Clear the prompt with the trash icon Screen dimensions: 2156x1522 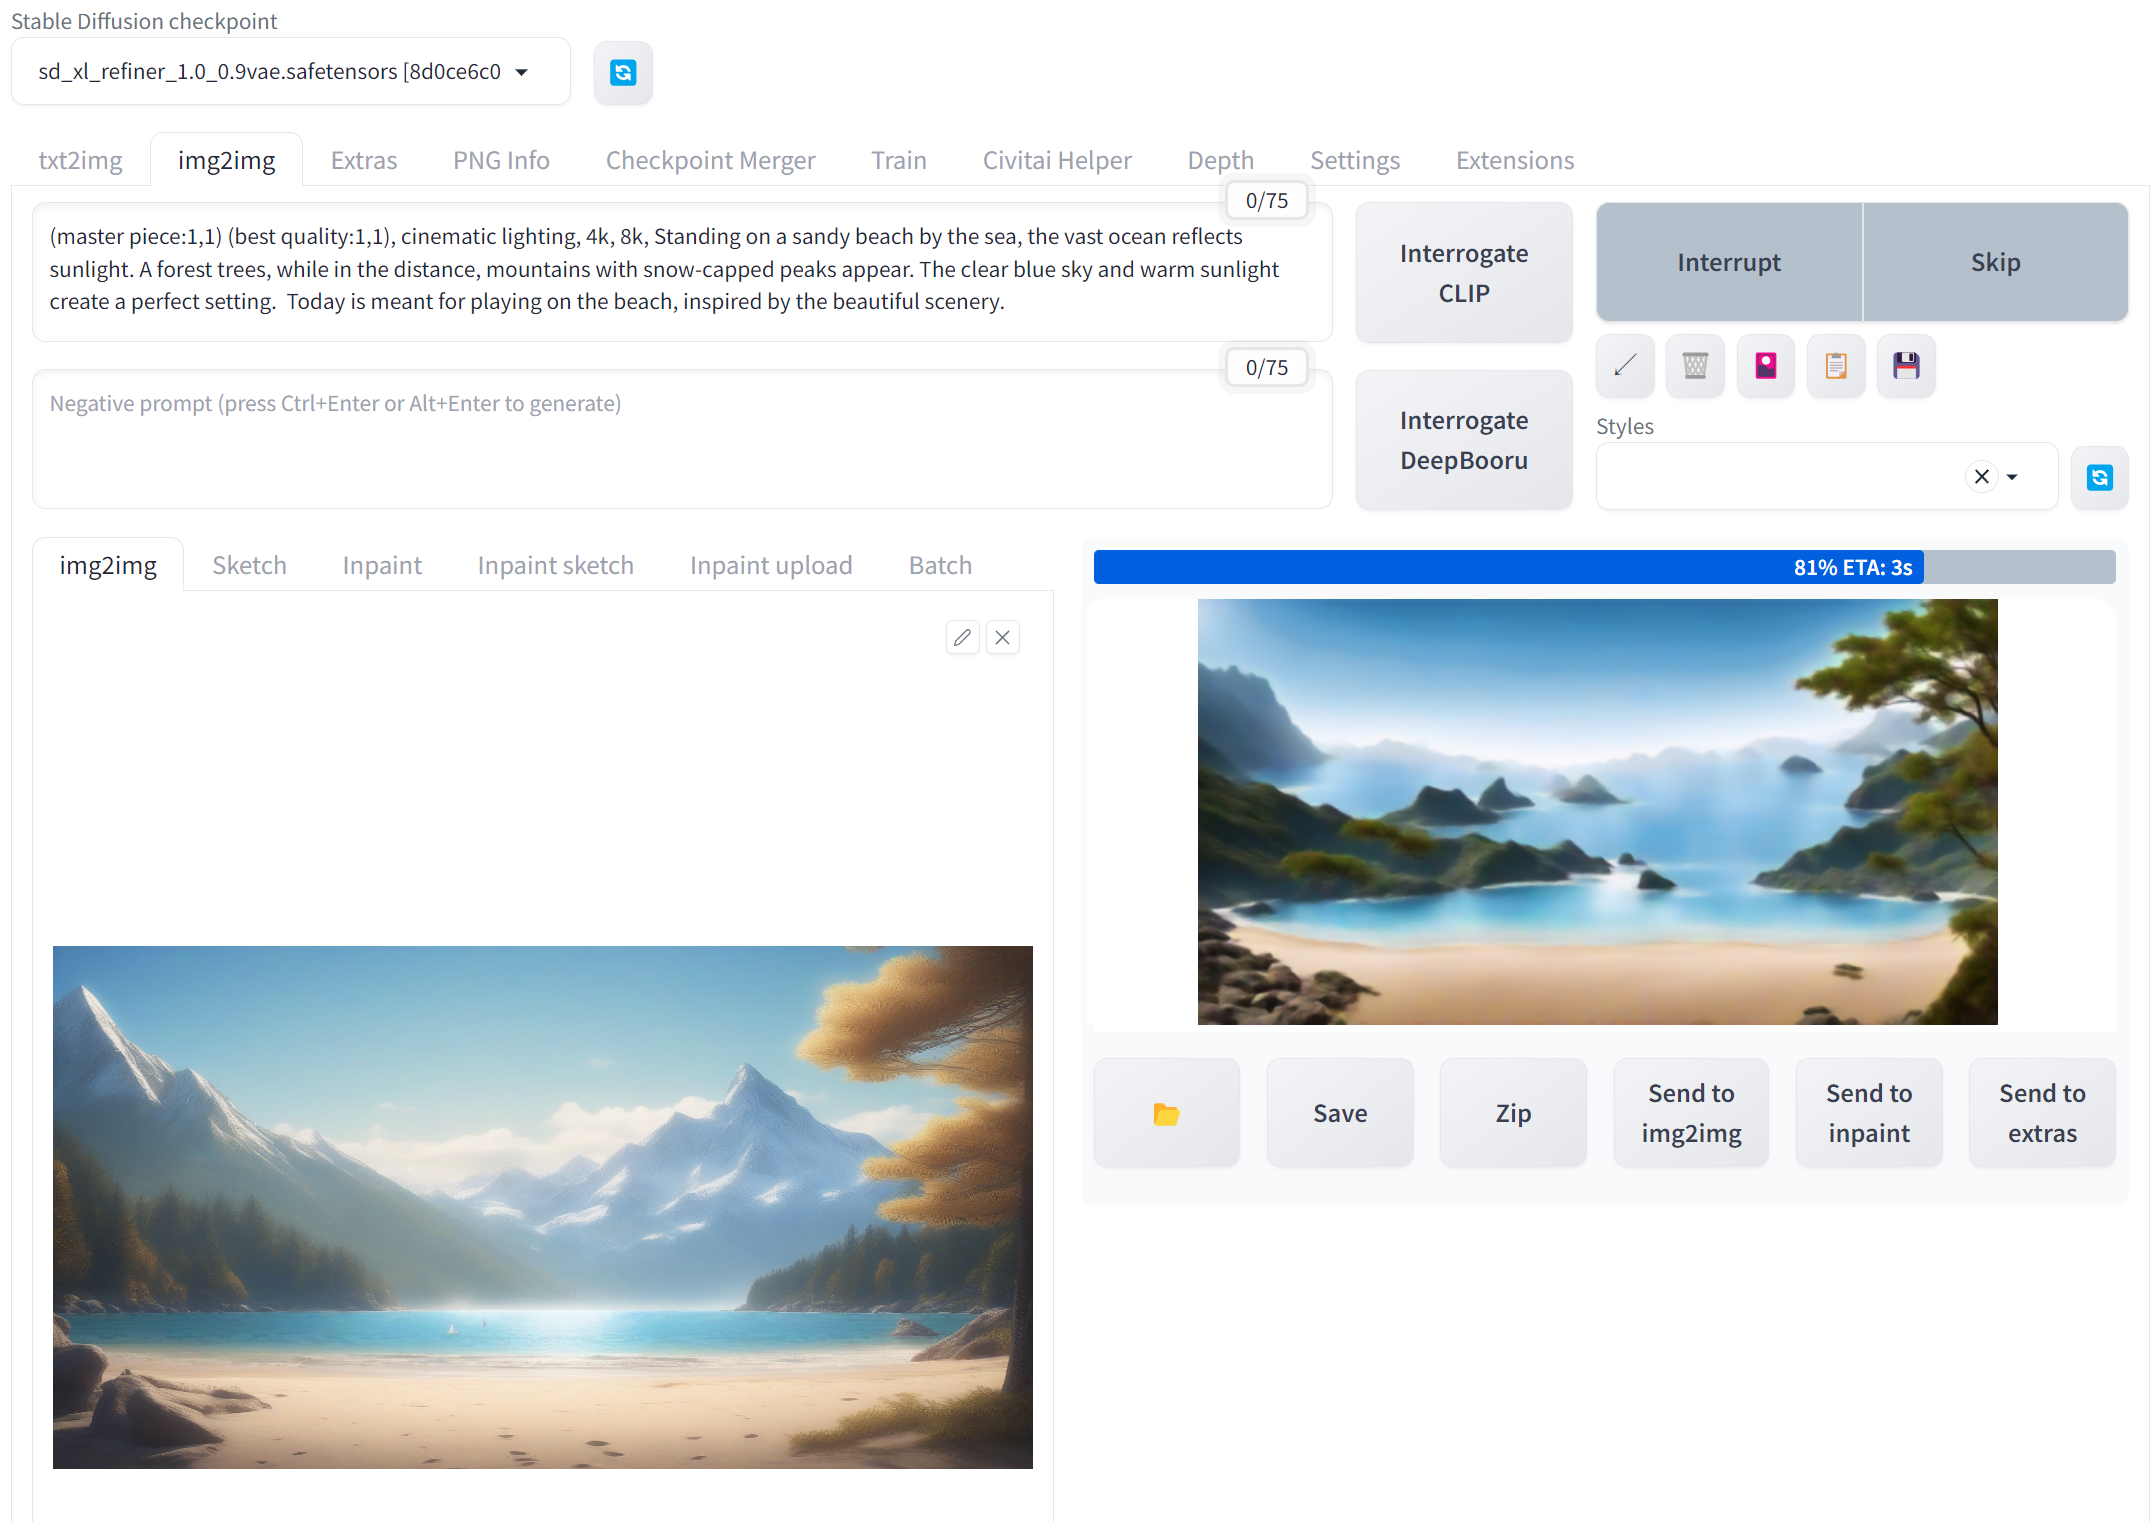point(1696,366)
